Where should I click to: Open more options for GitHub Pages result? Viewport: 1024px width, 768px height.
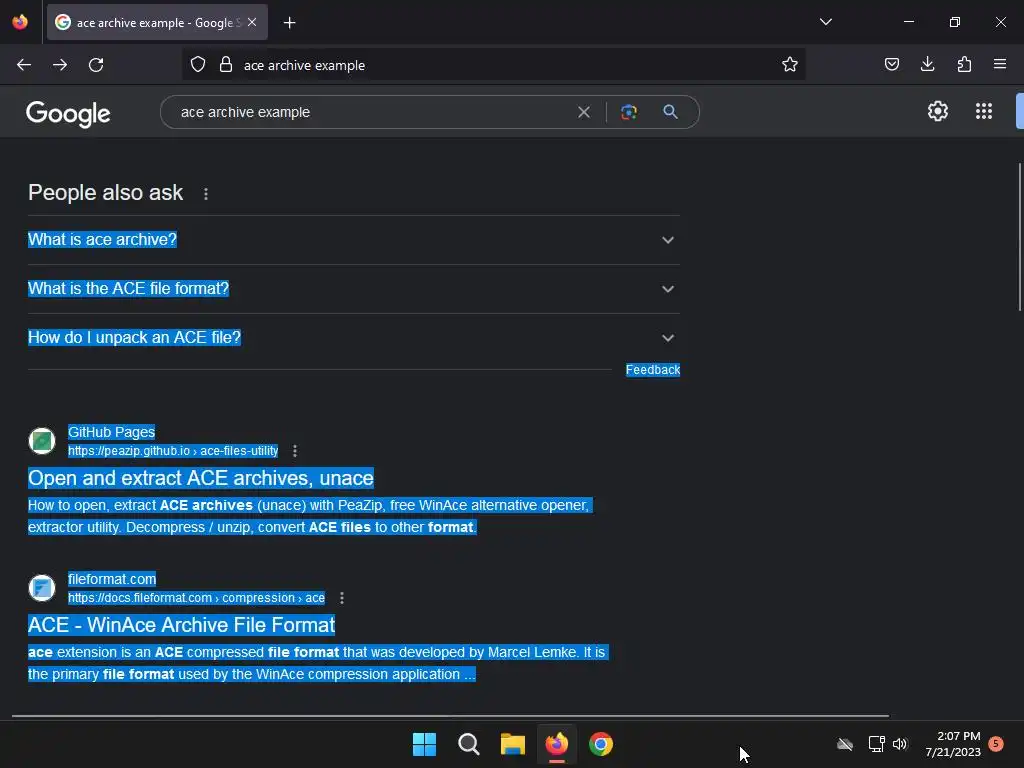(x=295, y=451)
